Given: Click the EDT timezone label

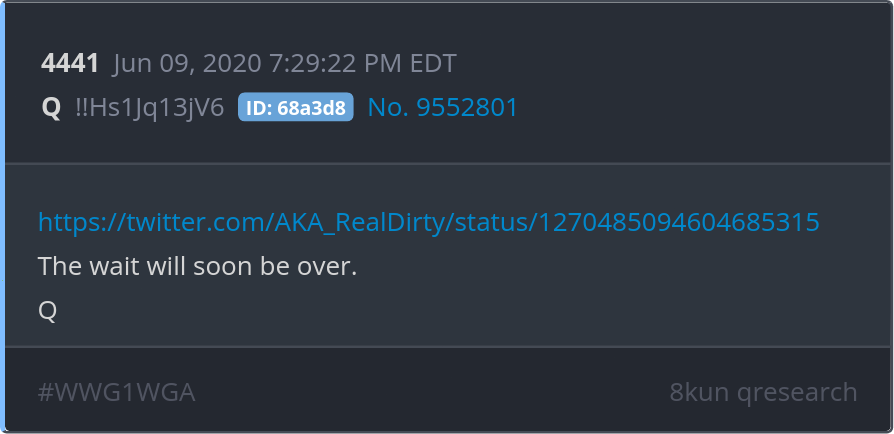Looking at the screenshot, I should point(433,63).
